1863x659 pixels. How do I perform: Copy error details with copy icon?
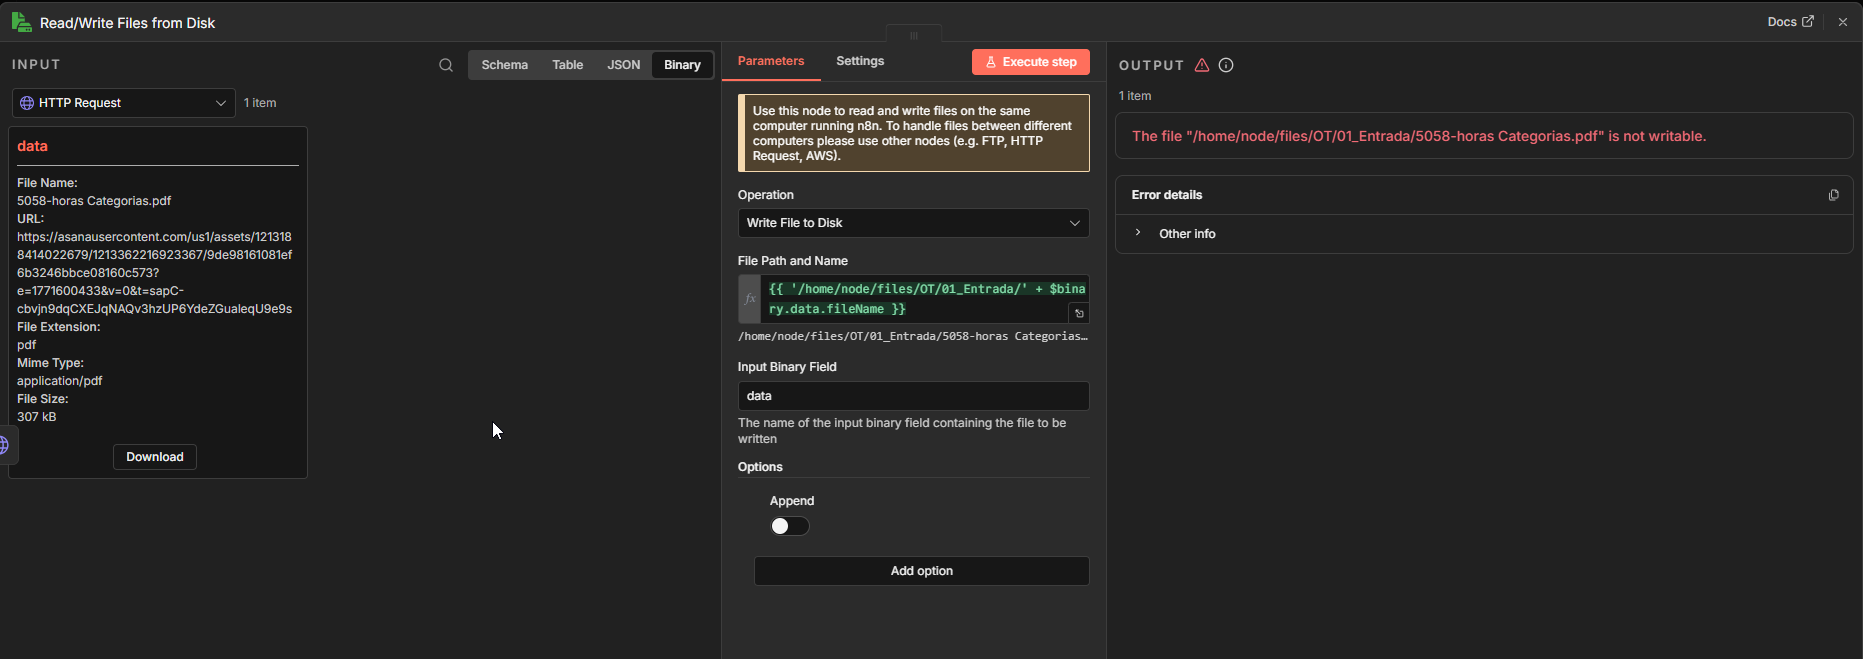[1833, 195]
